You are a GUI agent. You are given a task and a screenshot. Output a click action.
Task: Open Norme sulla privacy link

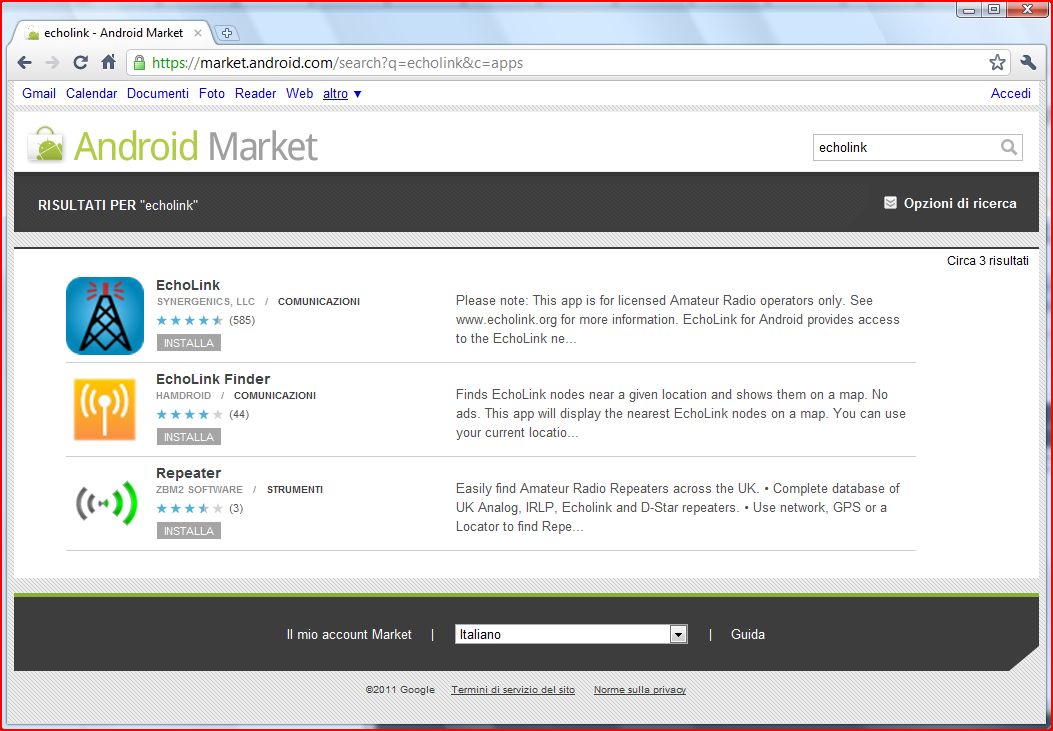640,689
